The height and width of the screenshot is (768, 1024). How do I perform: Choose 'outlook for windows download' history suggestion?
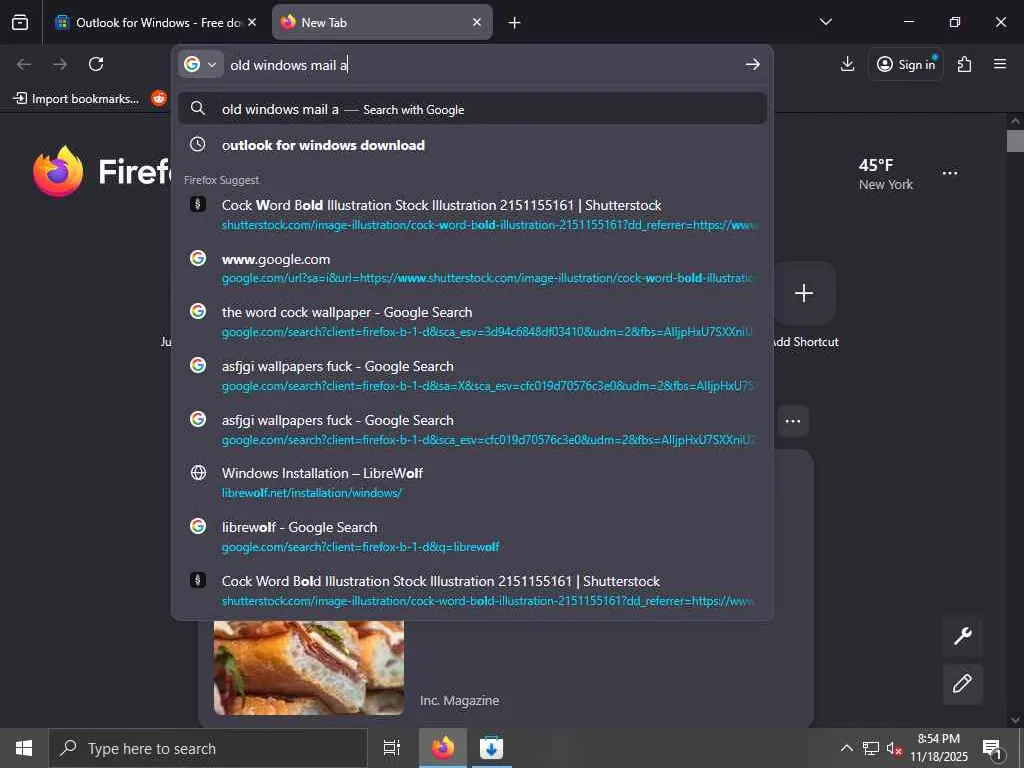tap(472, 145)
